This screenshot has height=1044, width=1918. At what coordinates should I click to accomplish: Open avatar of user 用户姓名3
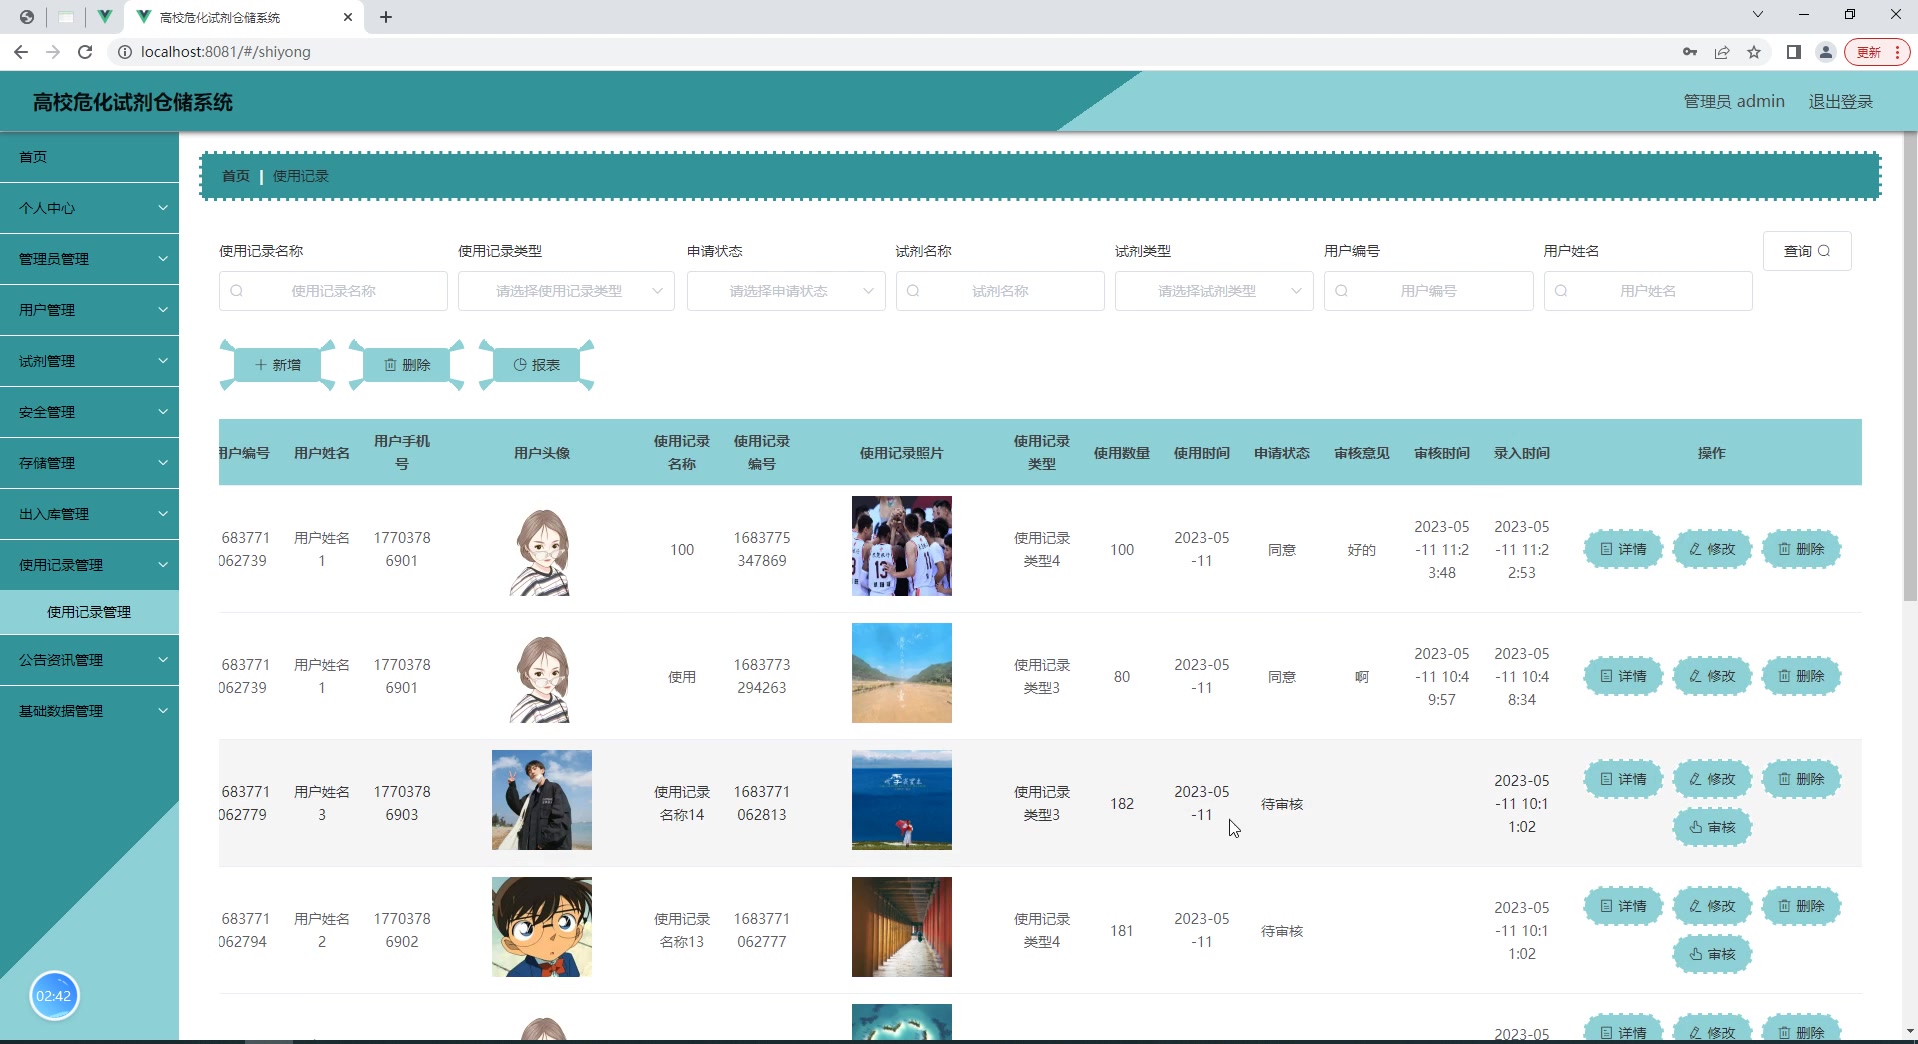click(x=542, y=800)
